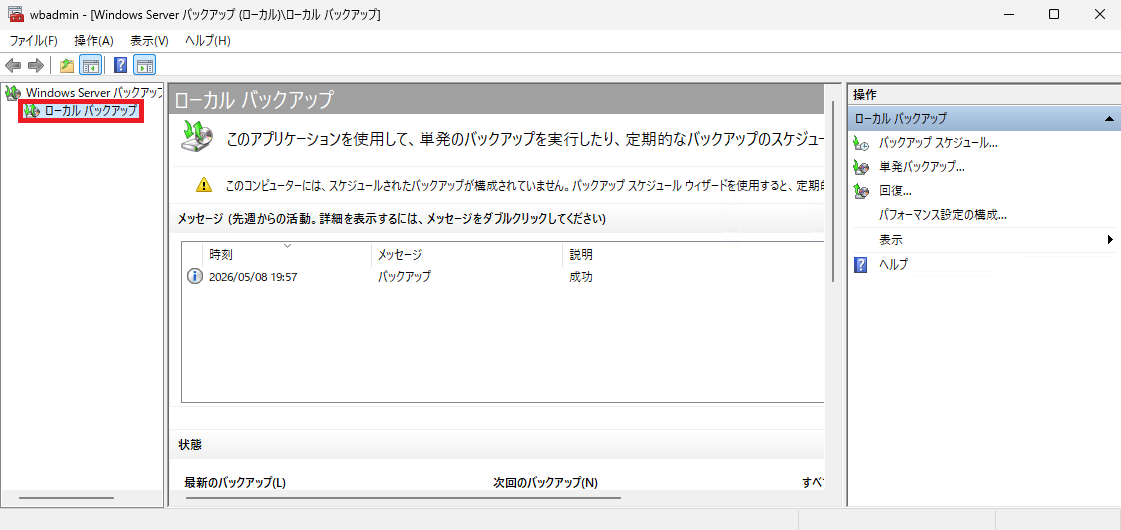This screenshot has width=1121, height=530.
Task: Click the Windows Server バックアップ tree icon
Action: click(x=13, y=92)
